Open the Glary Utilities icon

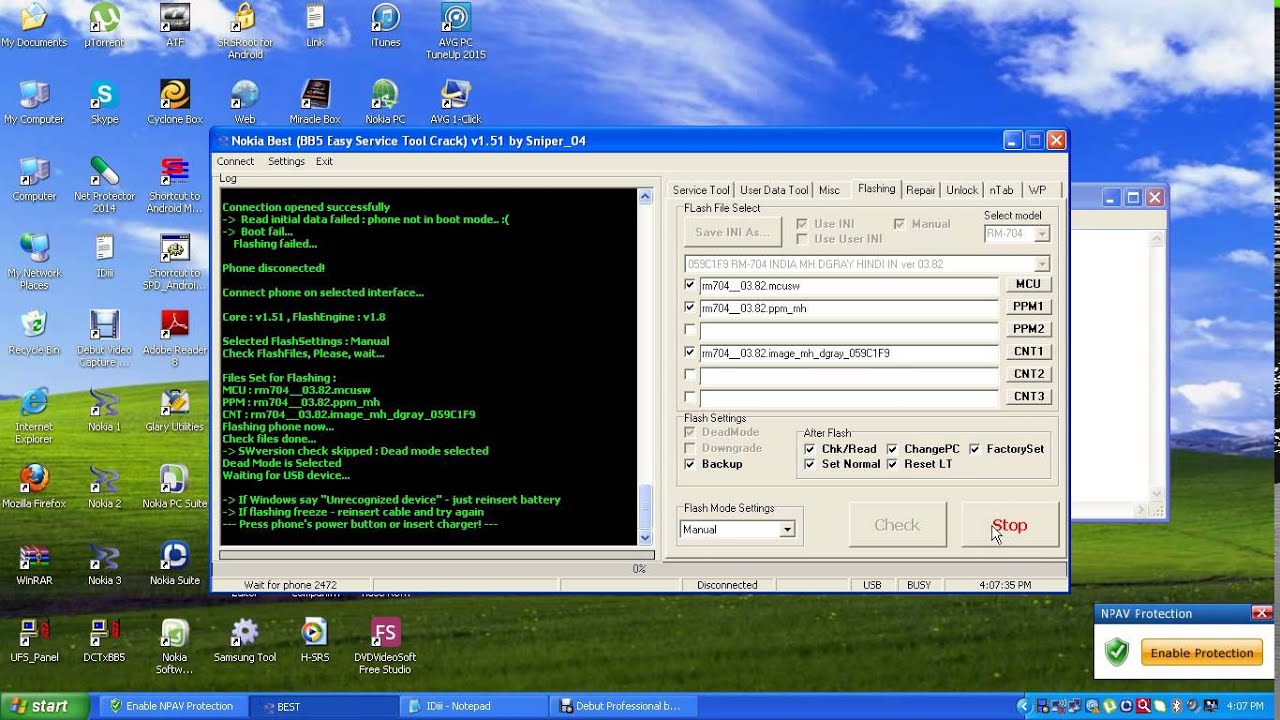[175, 410]
